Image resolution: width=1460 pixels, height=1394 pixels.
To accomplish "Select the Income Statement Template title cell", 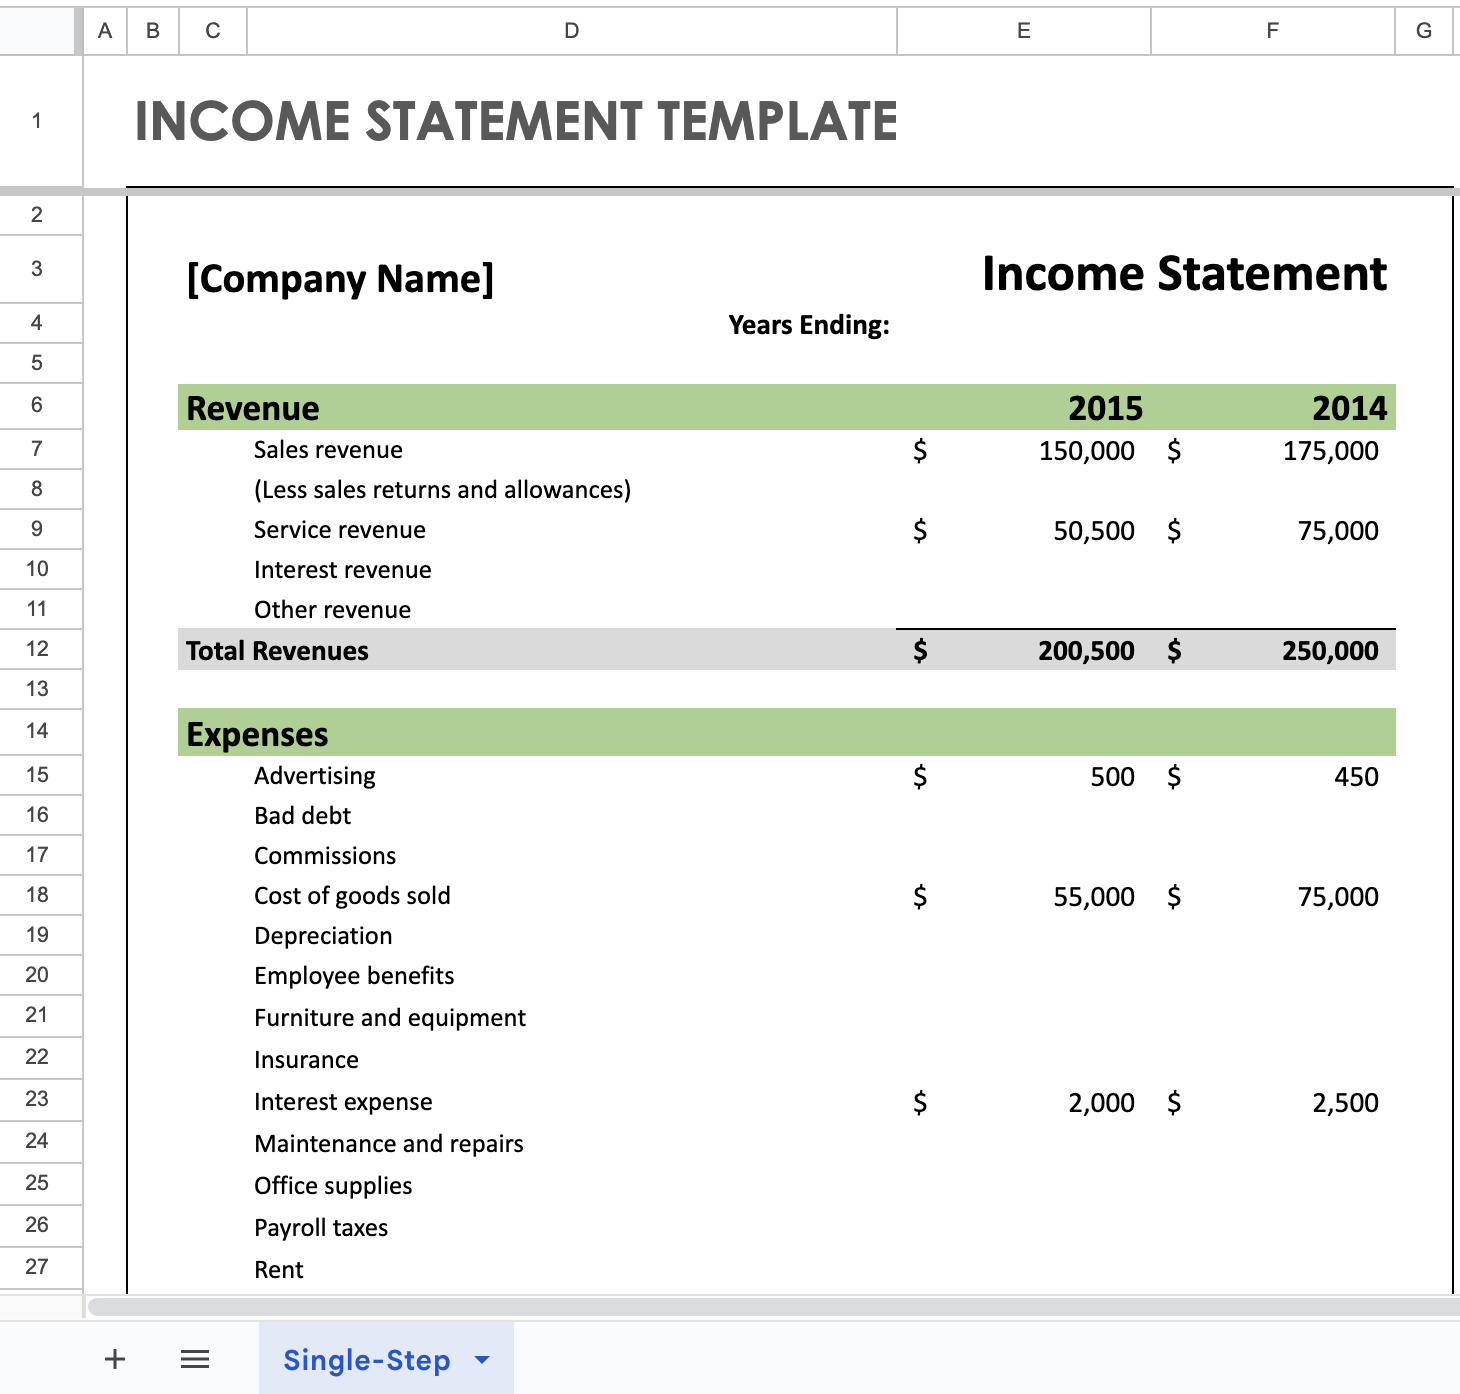I will [x=516, y=122].
